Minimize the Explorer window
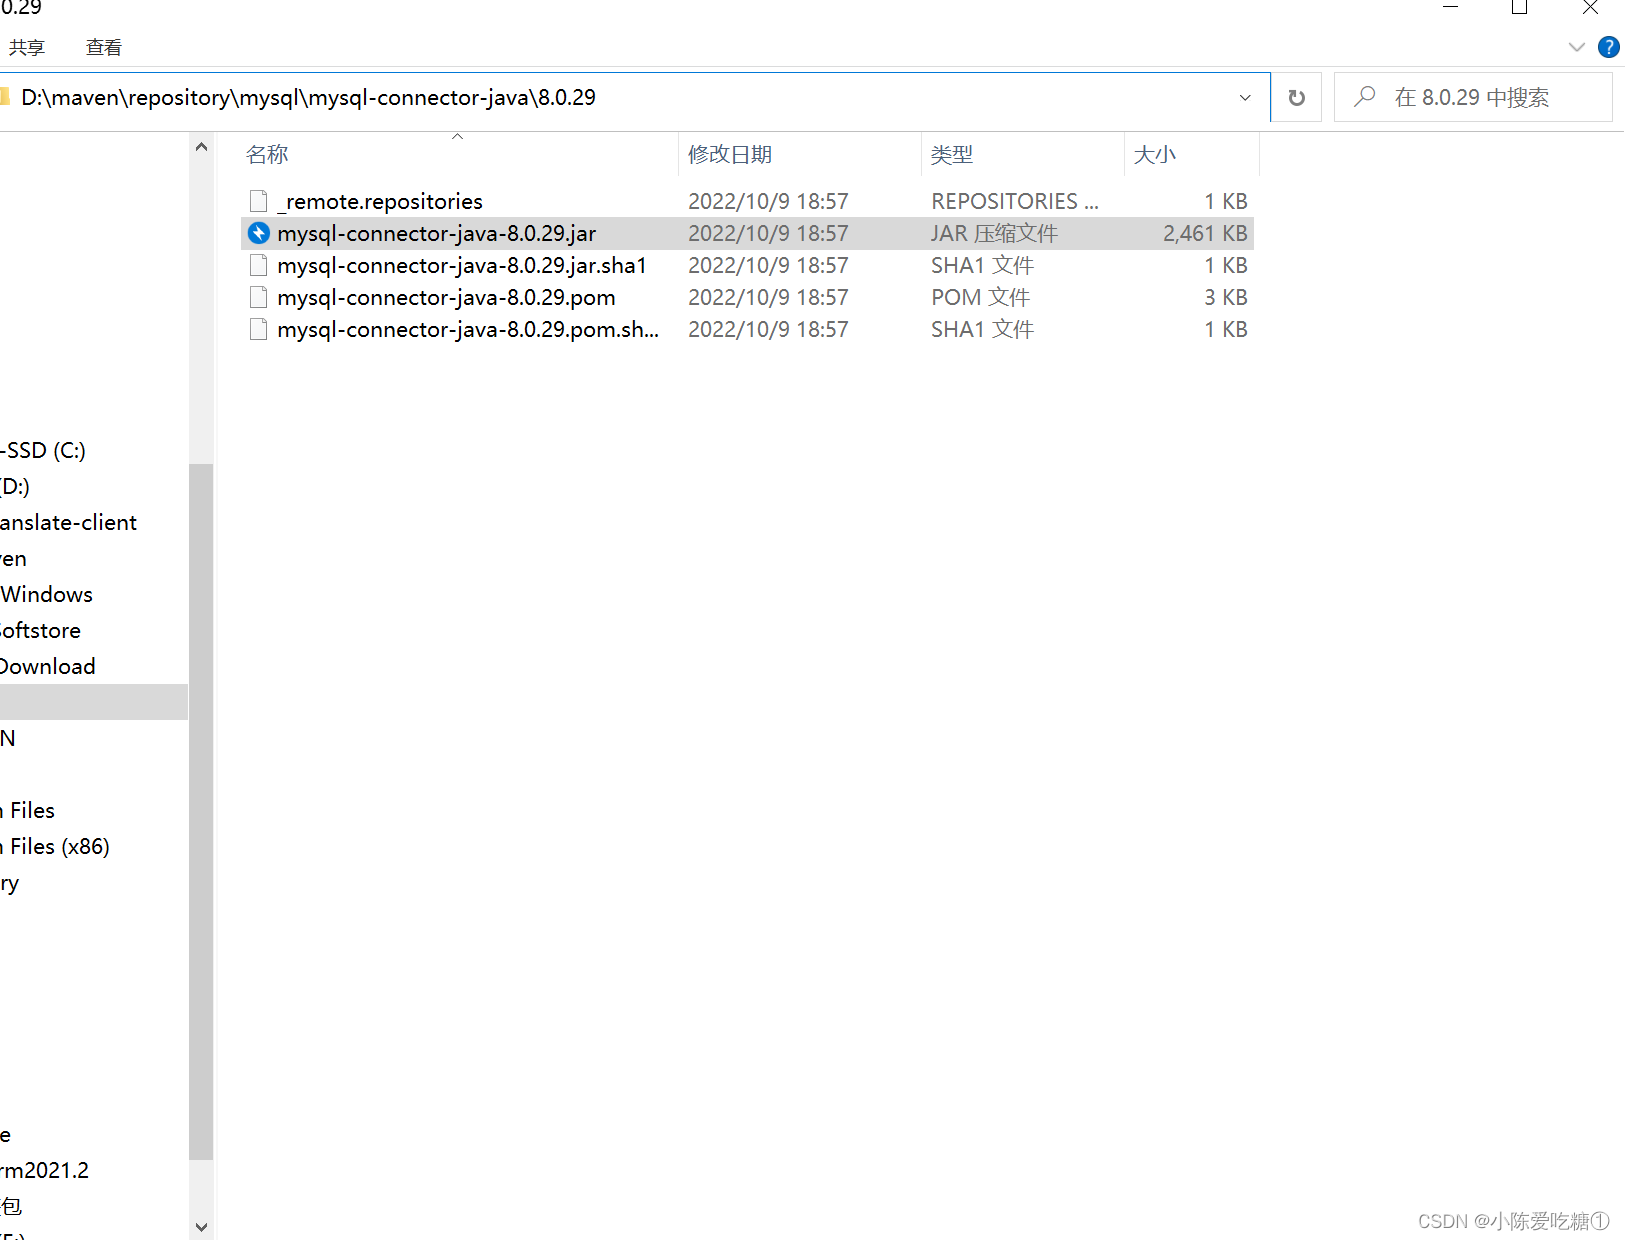 1451,8
